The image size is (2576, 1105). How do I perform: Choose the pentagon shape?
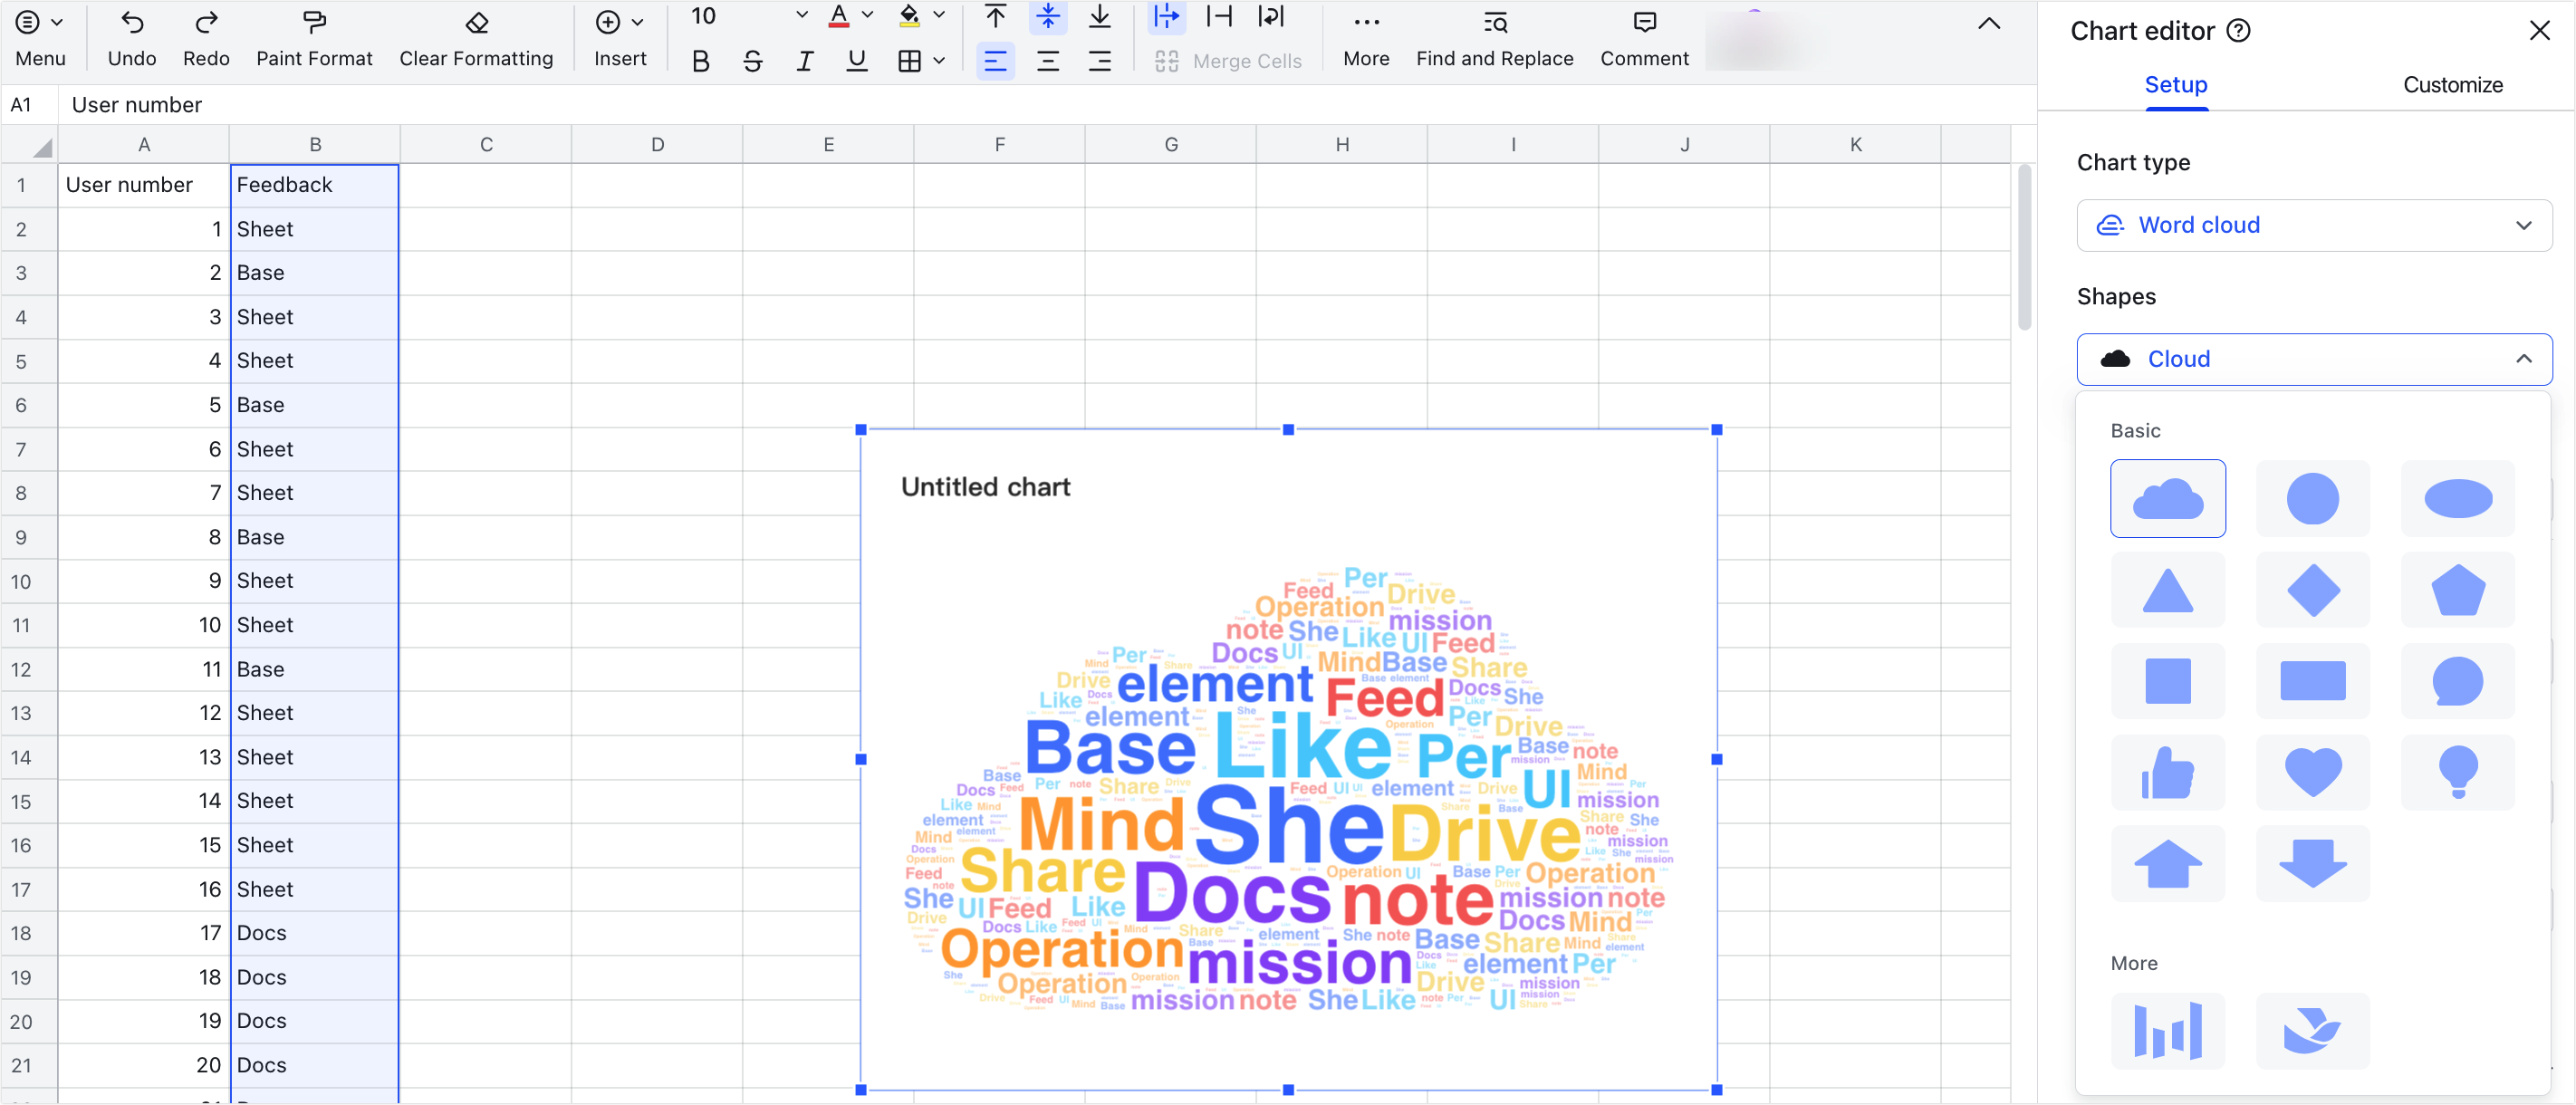(2457, 591)
